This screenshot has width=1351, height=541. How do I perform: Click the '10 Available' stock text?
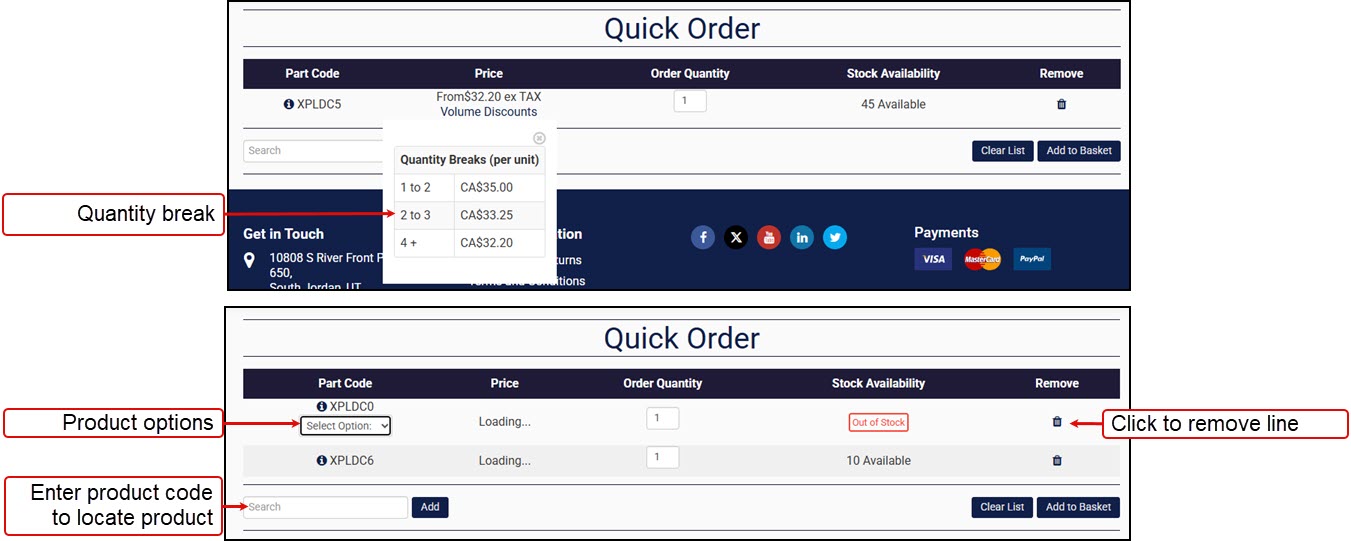tap(878, 461)
